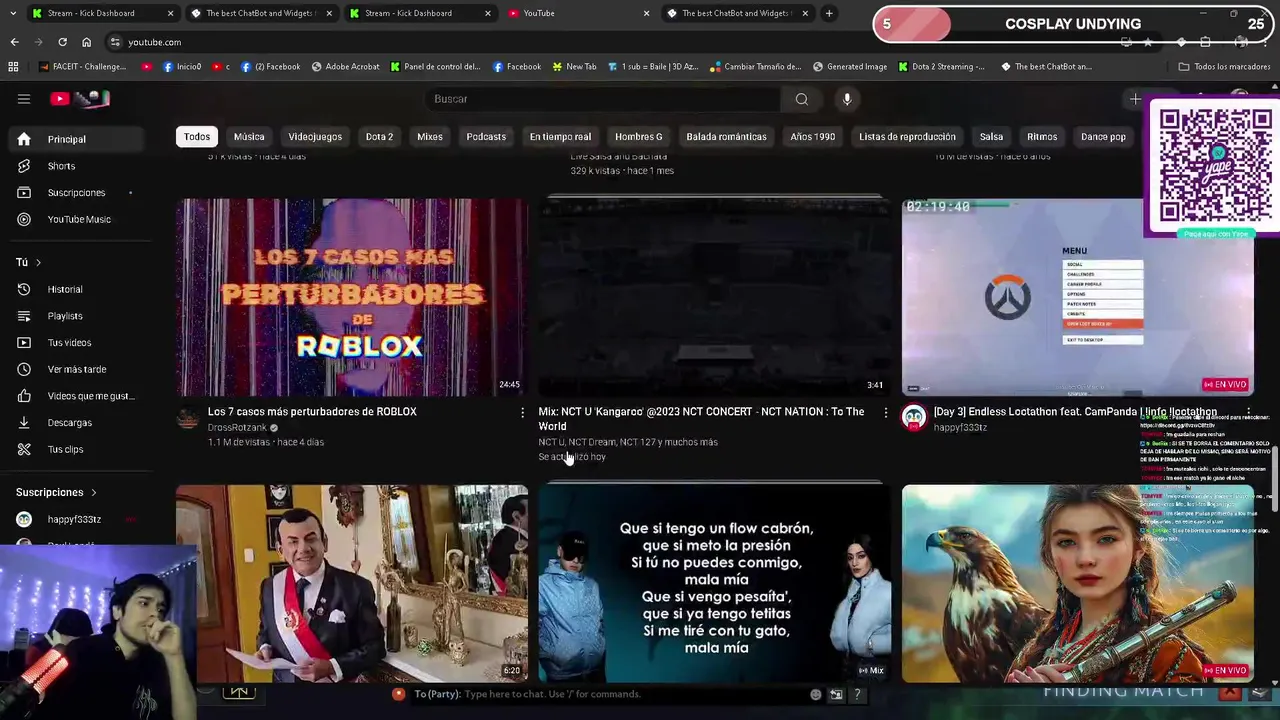Open the YouTube hamburger guide menu
The width and height of the screenshot is (1280, 720).
(x=24, y=99)
